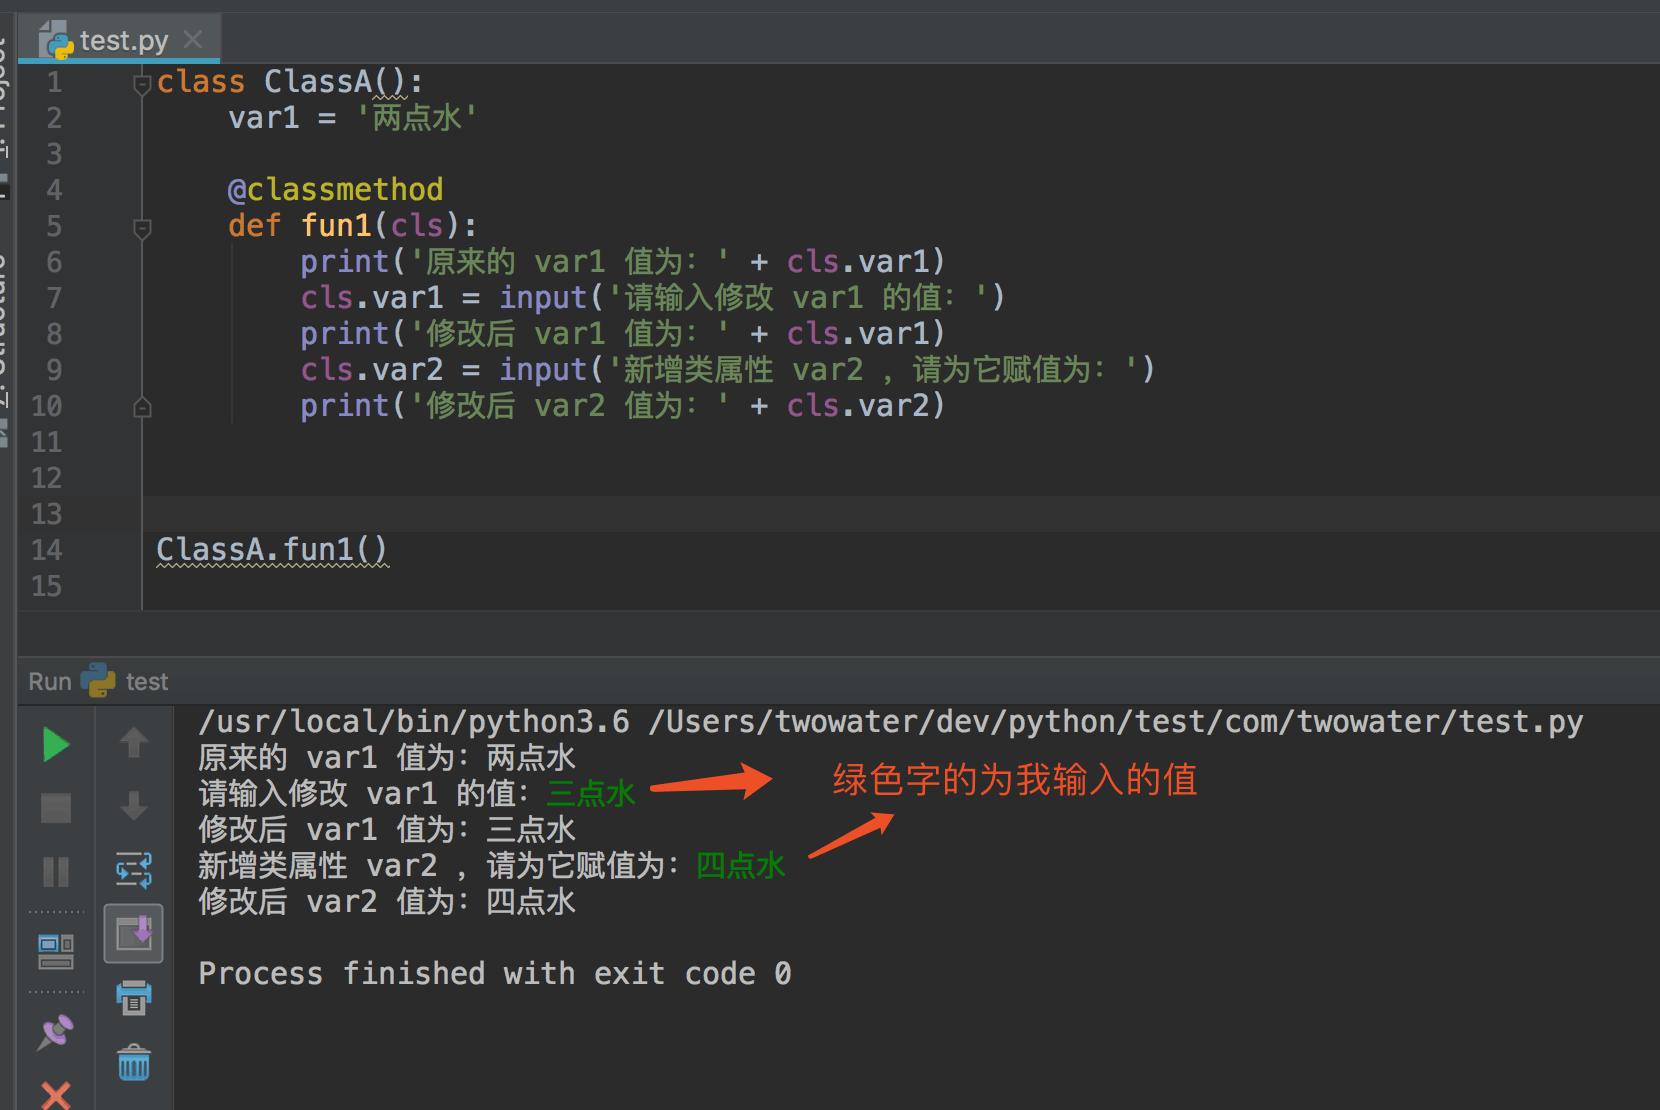The height and width of the screenshot is (1110, 1660).
Task: Click 'cls.var1 = input' on line 7
Action: (443, 298)
